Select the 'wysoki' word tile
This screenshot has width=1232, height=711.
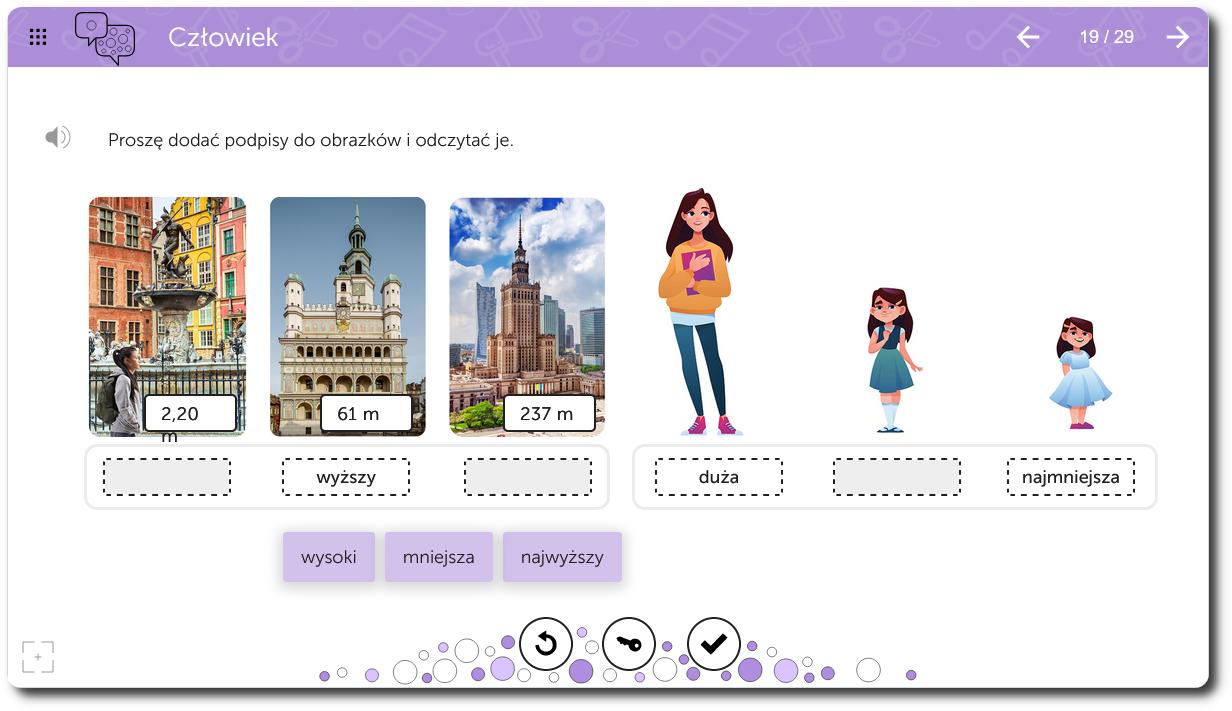pyautogui.click(x=329, y=557)
